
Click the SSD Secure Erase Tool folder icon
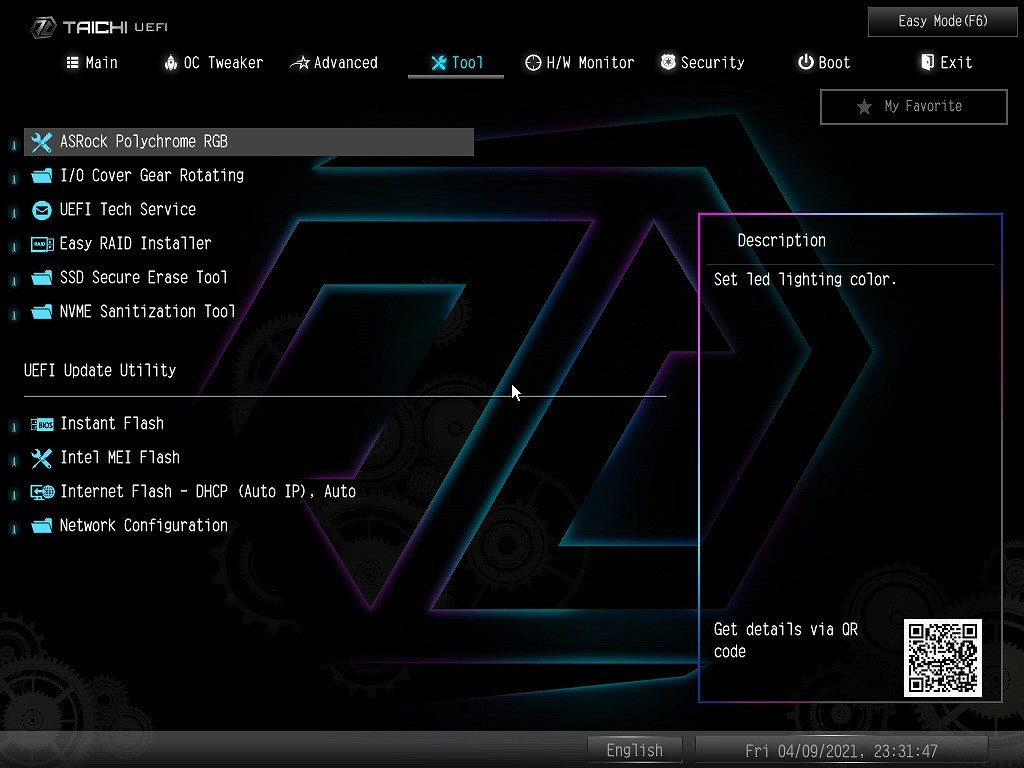point(41,278)
